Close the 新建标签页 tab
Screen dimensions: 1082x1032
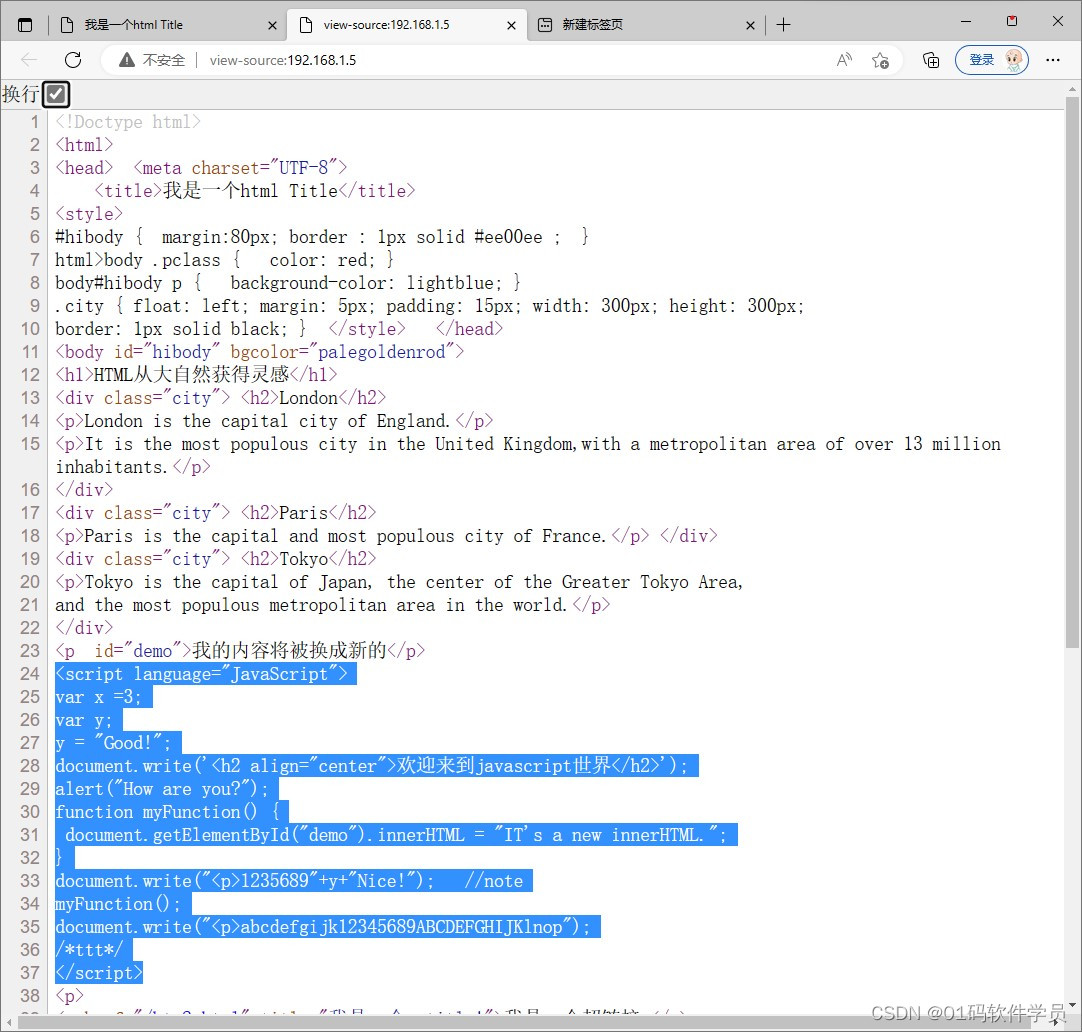point(750,26)
